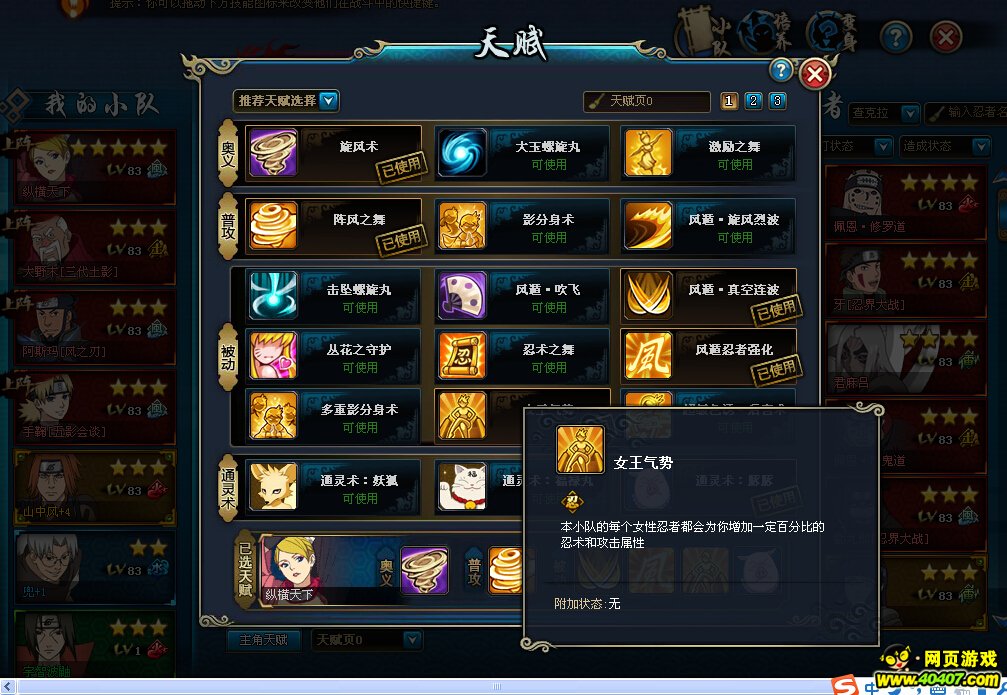
Task: Expand the 查克拉 filter dropdown
Action: coord(884,113)
